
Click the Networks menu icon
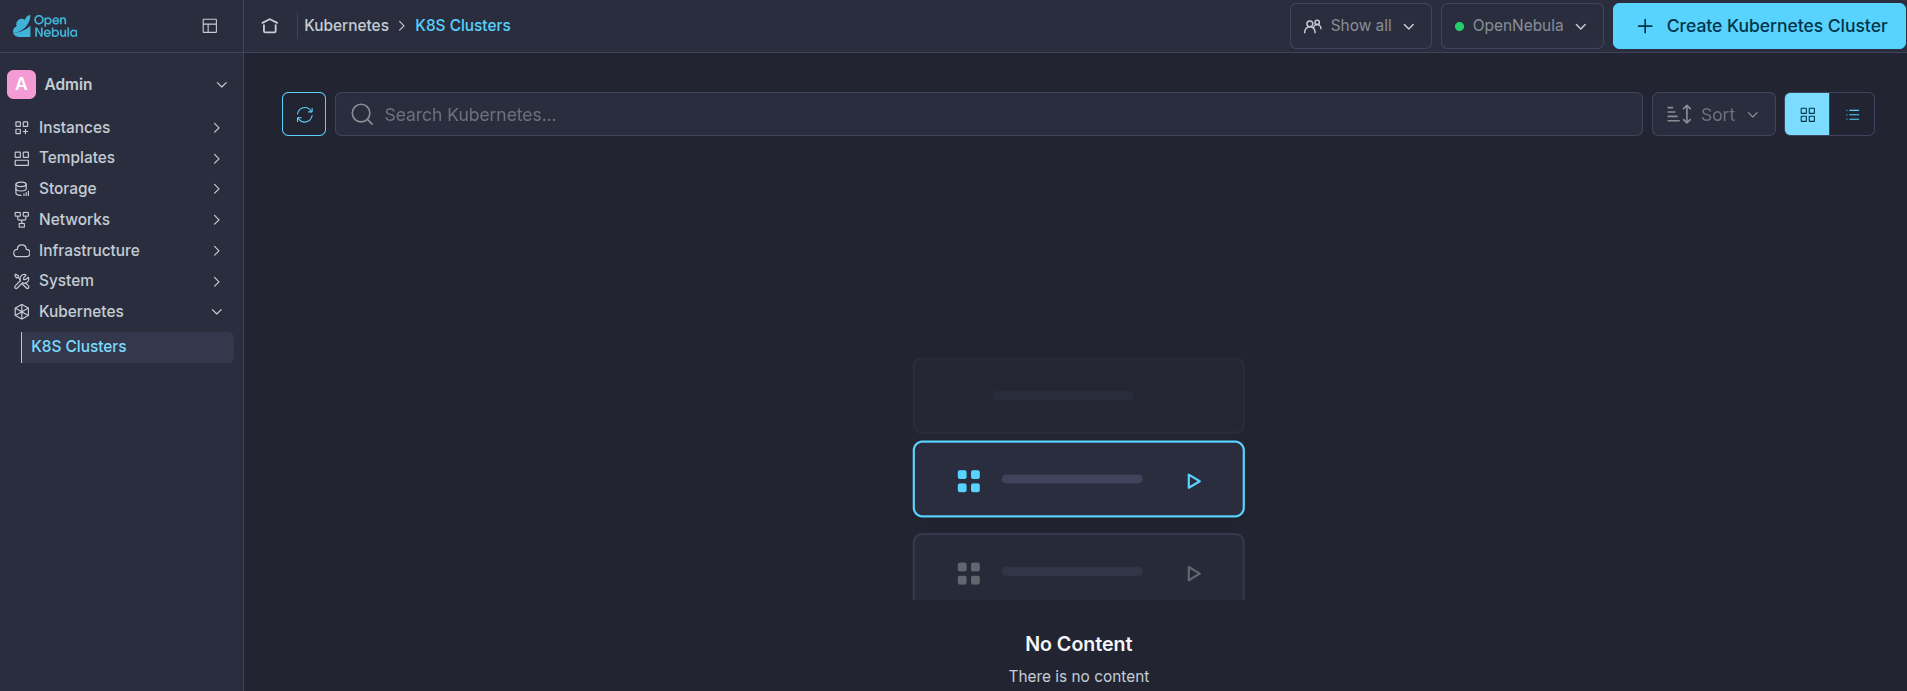[22, 220]
